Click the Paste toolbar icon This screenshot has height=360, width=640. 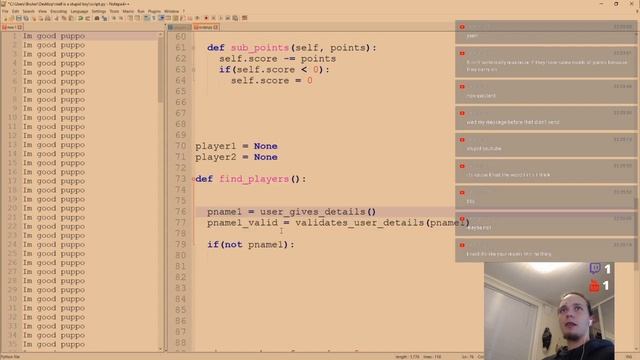click(x=71, y=18)
